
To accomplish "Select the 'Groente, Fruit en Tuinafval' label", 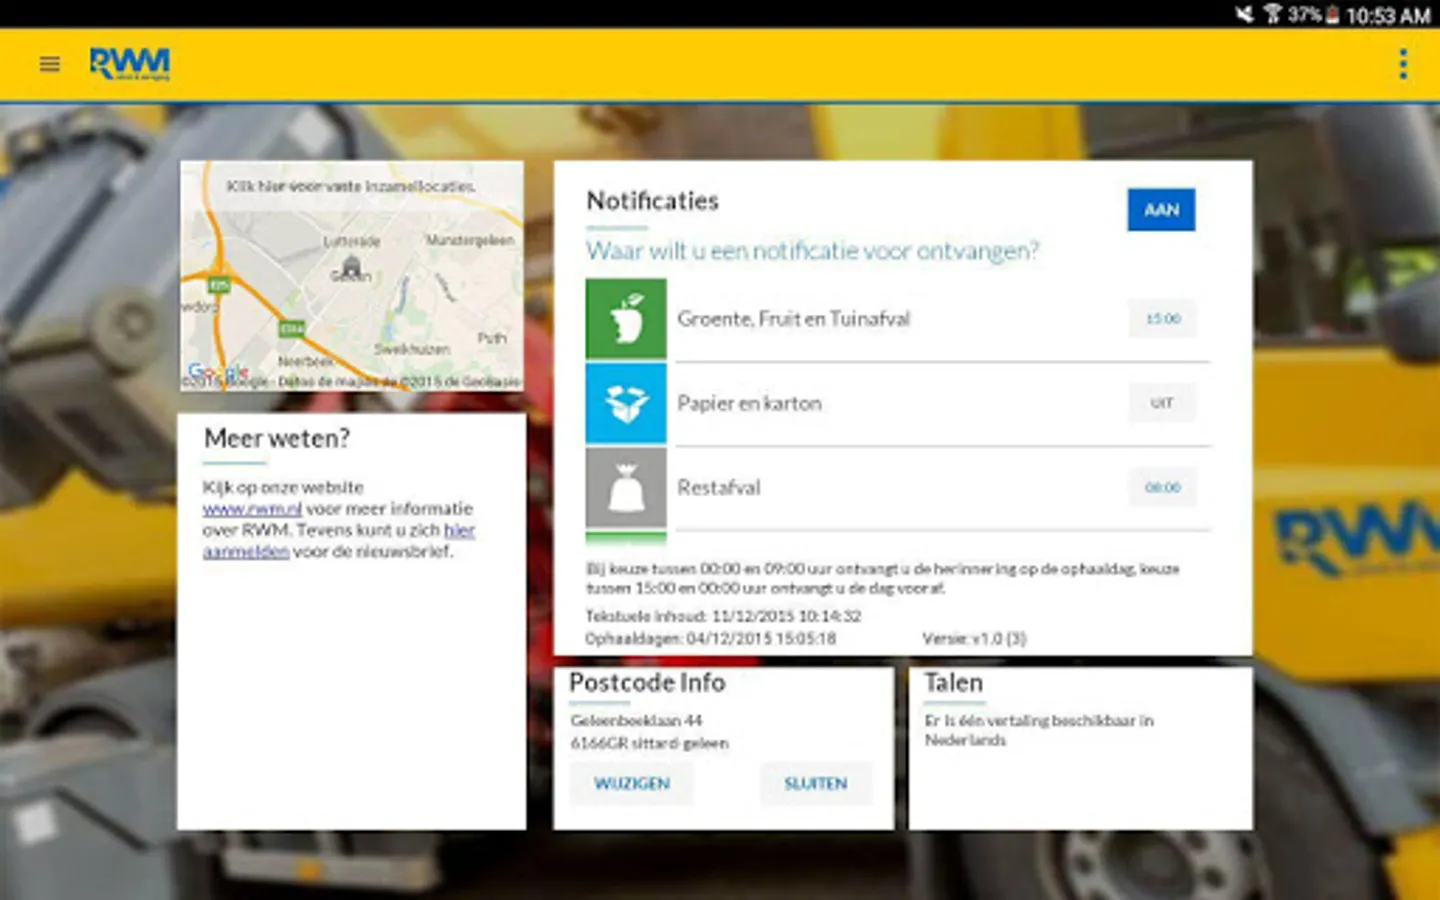I will tap(794, 319).
